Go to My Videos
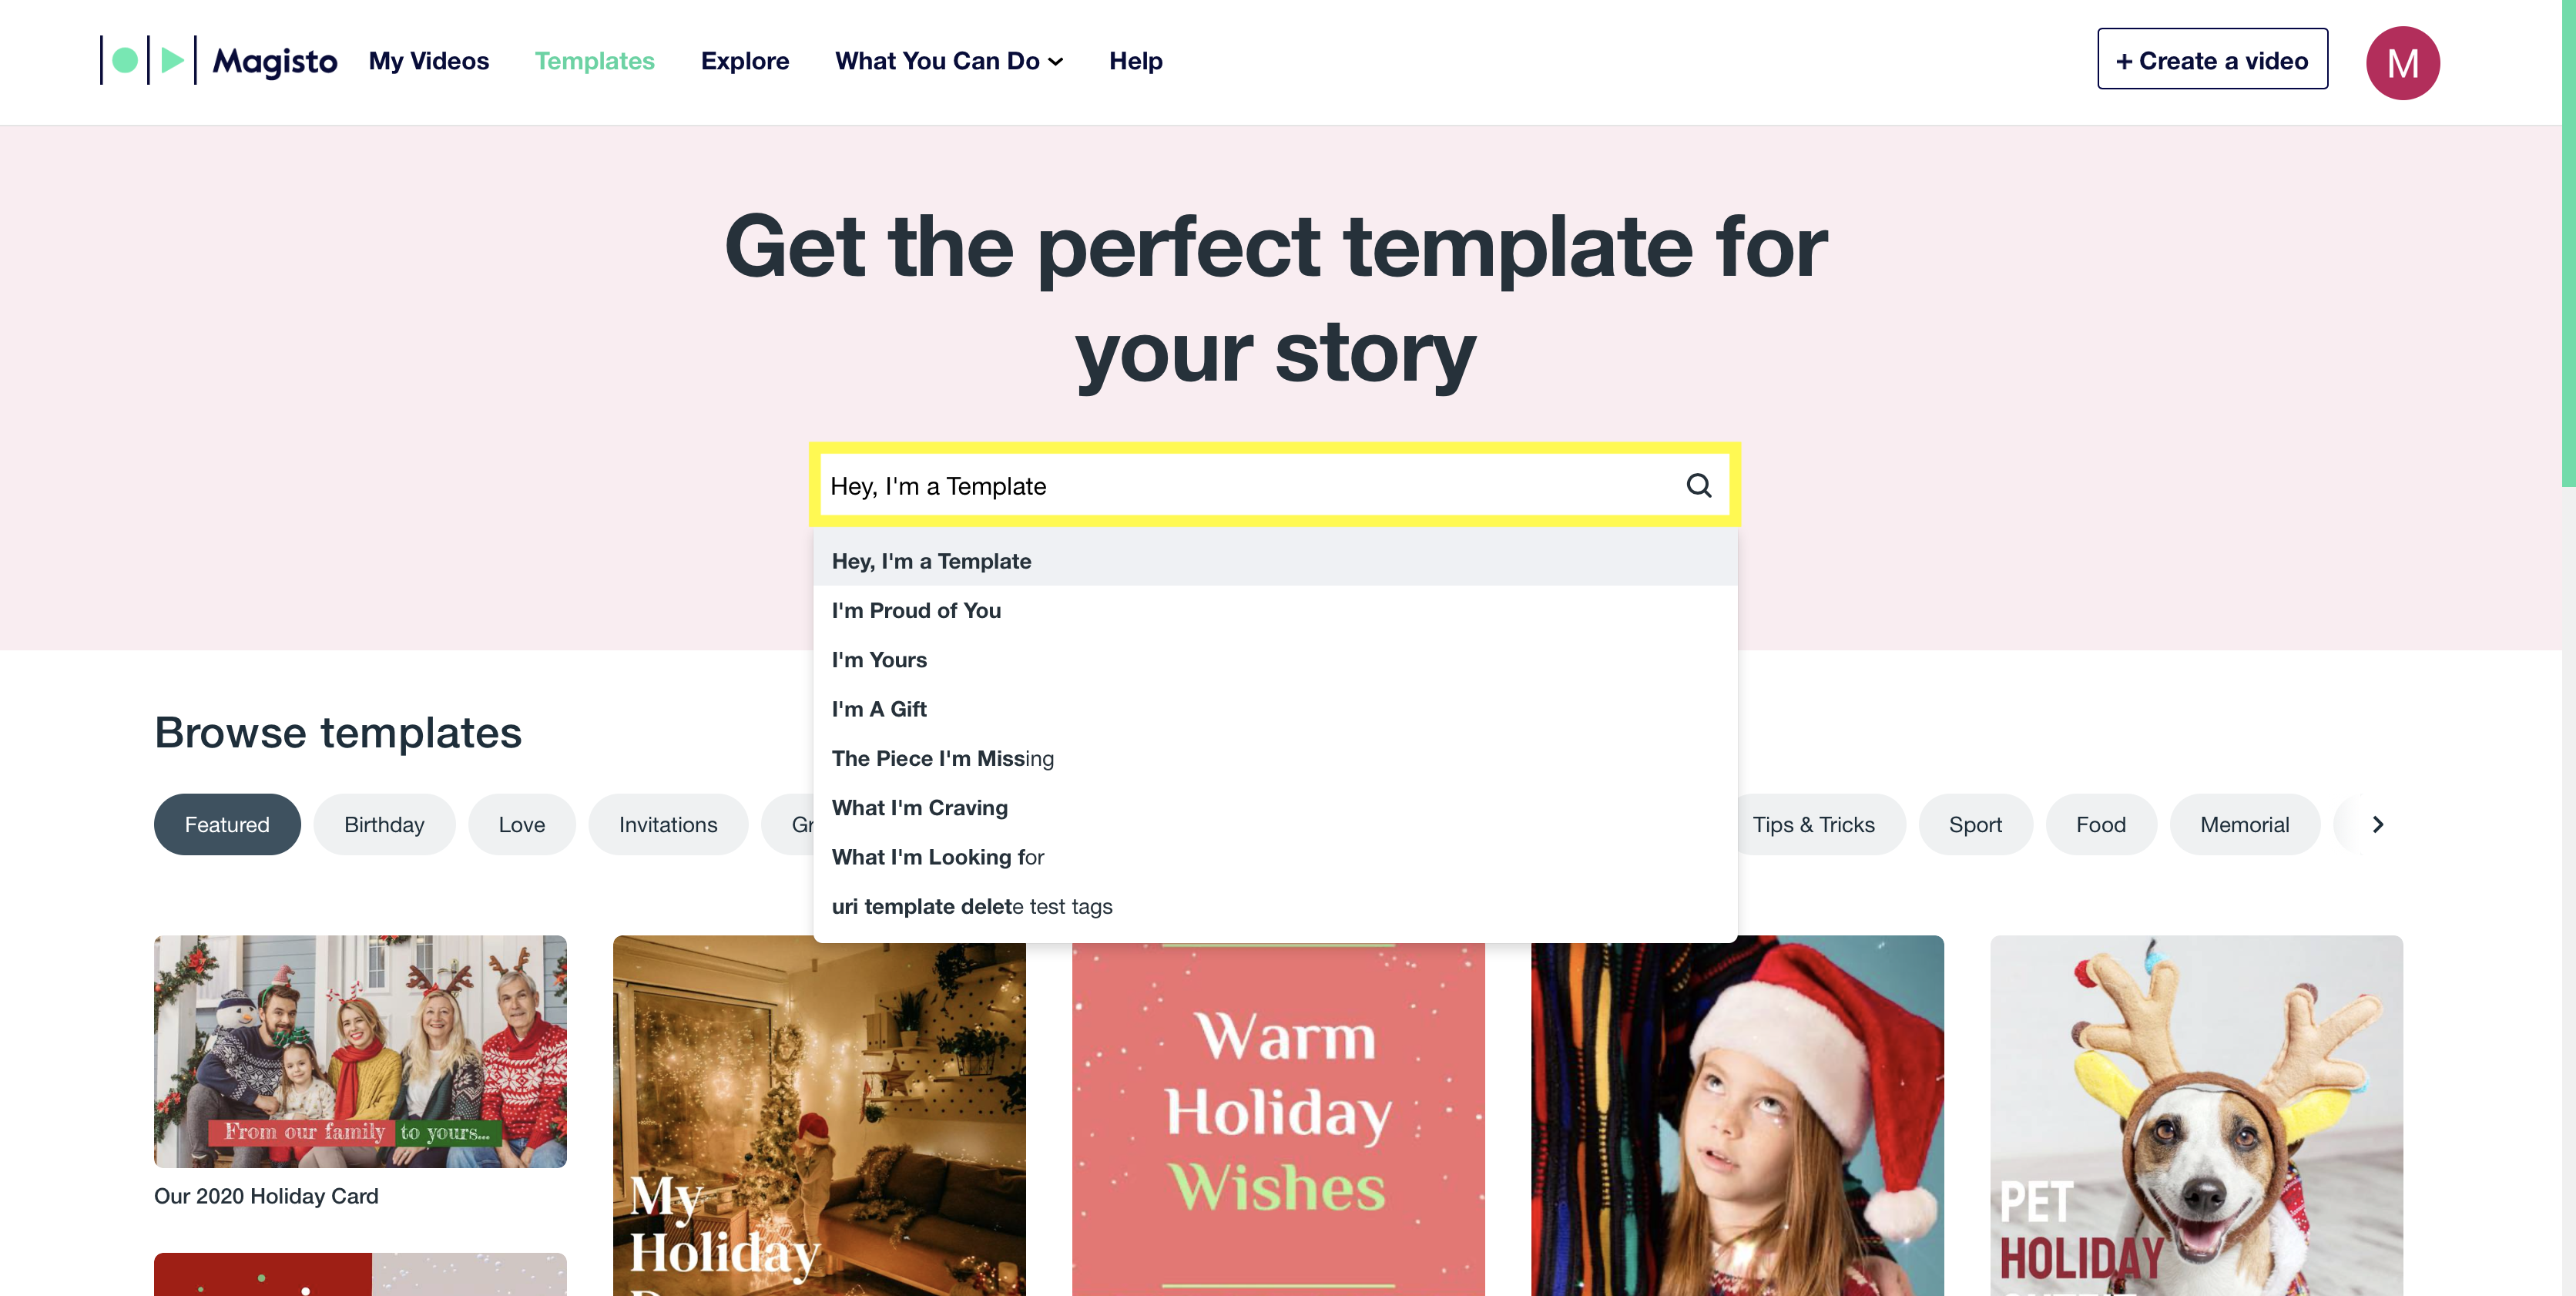 click(429, 61)
